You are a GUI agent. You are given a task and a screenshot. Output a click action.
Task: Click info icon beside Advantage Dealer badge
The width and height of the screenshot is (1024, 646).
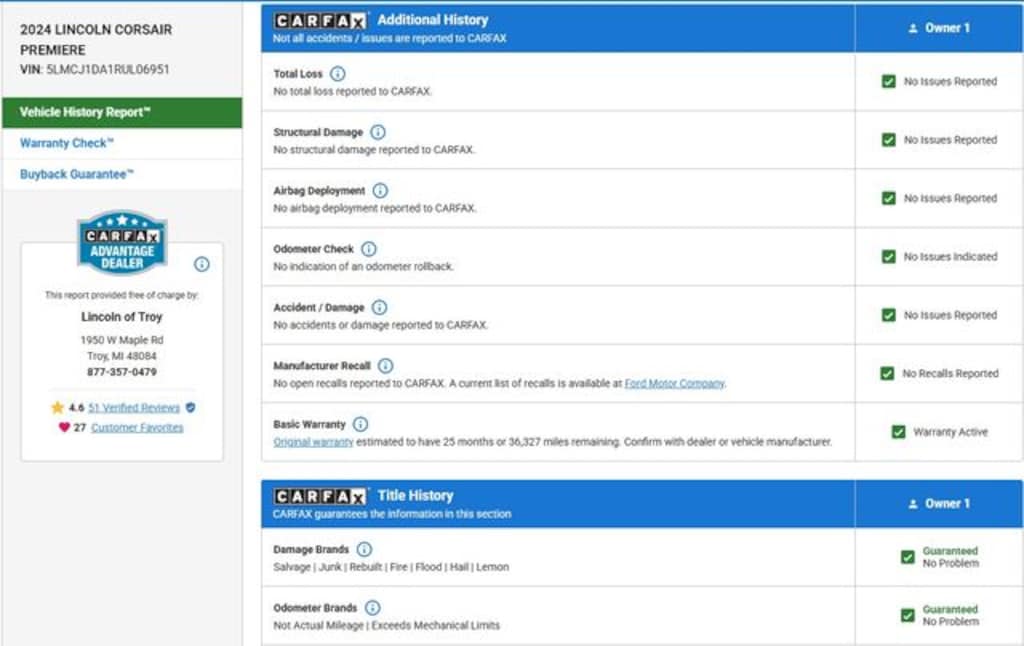tap(202, 264)
